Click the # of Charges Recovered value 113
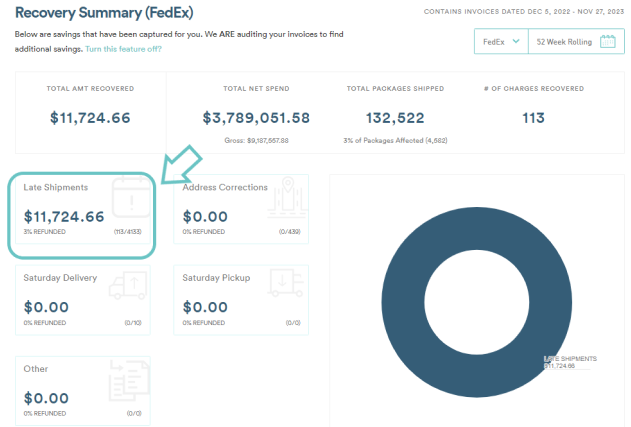 point(533,118)
